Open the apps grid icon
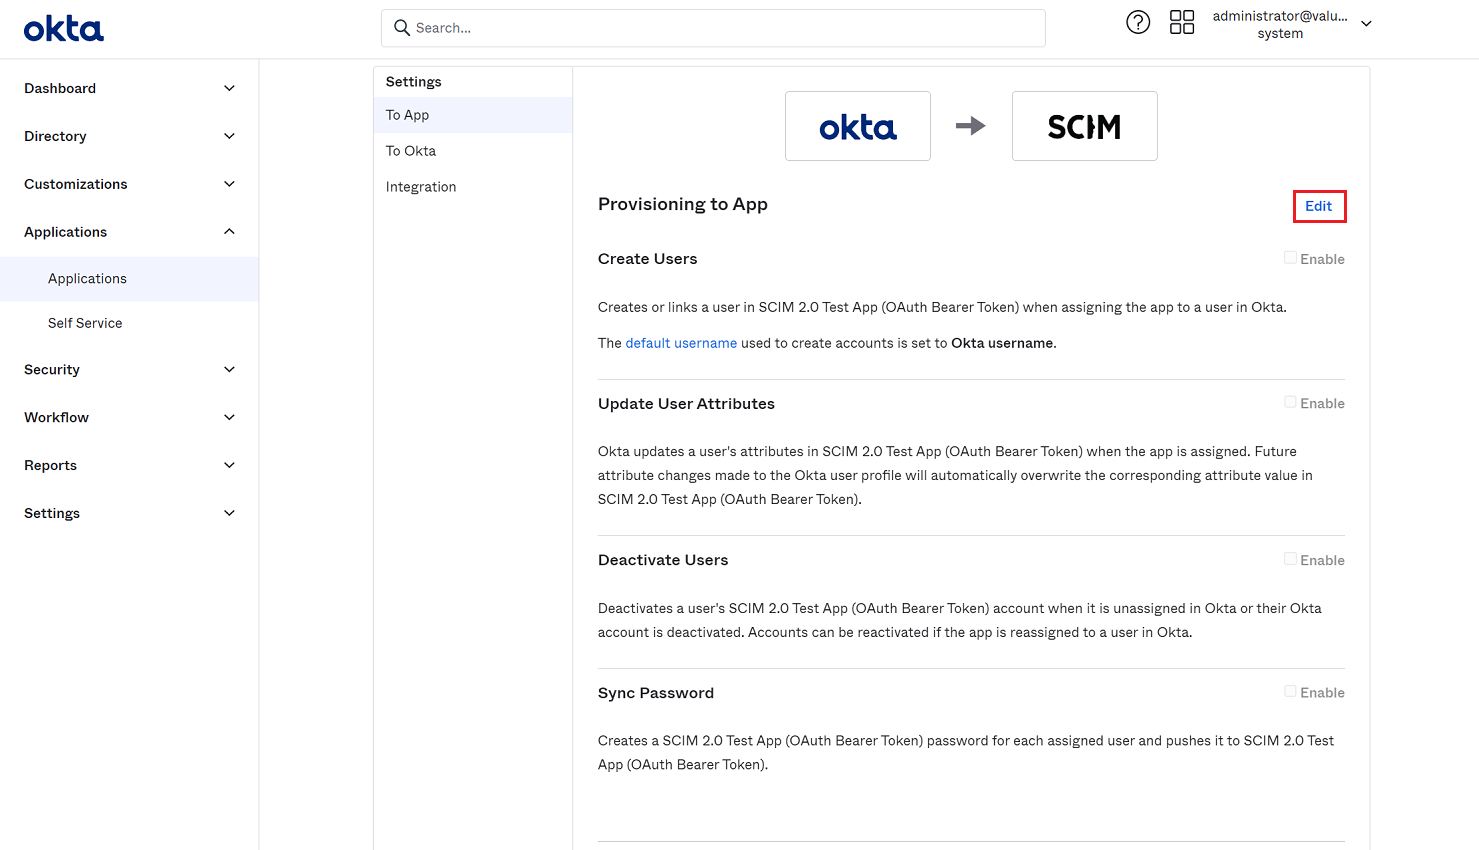 tap(1182, 22)
